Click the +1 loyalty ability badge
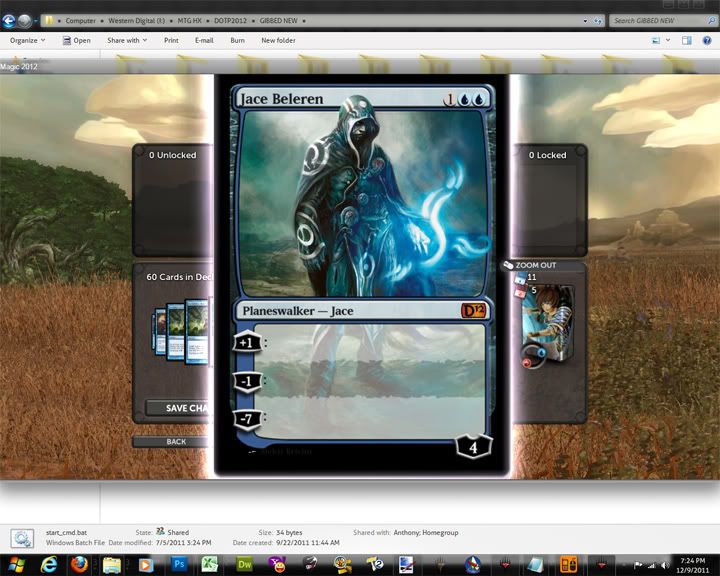This screenshot has width=720, height=576. click(x=247, y=343)
